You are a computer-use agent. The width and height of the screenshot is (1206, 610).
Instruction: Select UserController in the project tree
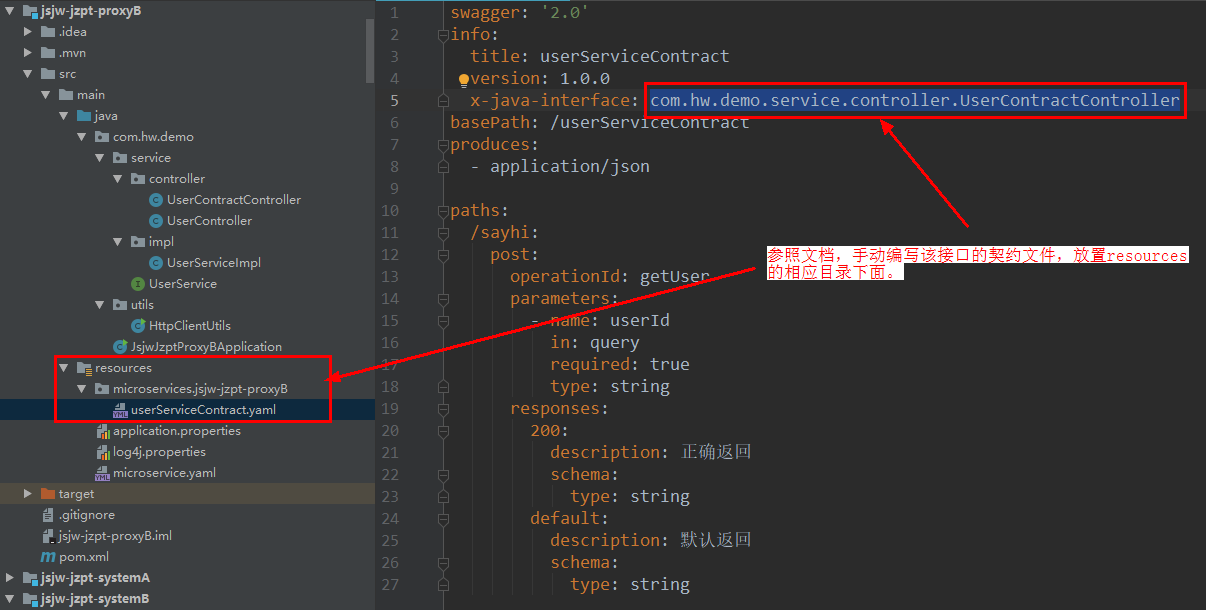[209, 220]
